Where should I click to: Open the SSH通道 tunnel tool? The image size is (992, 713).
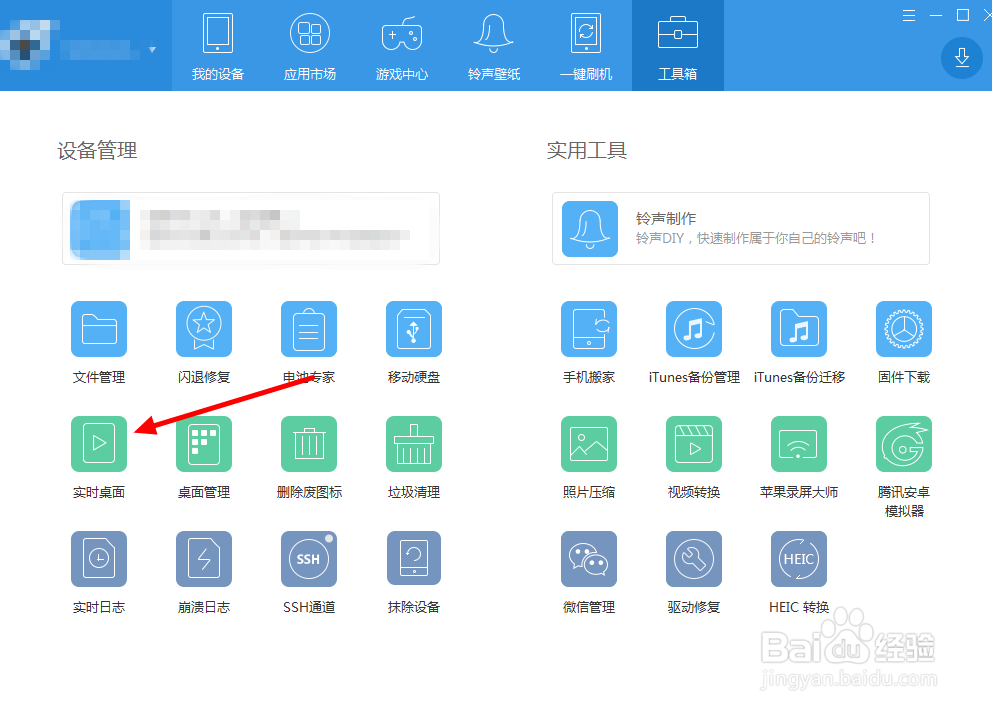309,559
